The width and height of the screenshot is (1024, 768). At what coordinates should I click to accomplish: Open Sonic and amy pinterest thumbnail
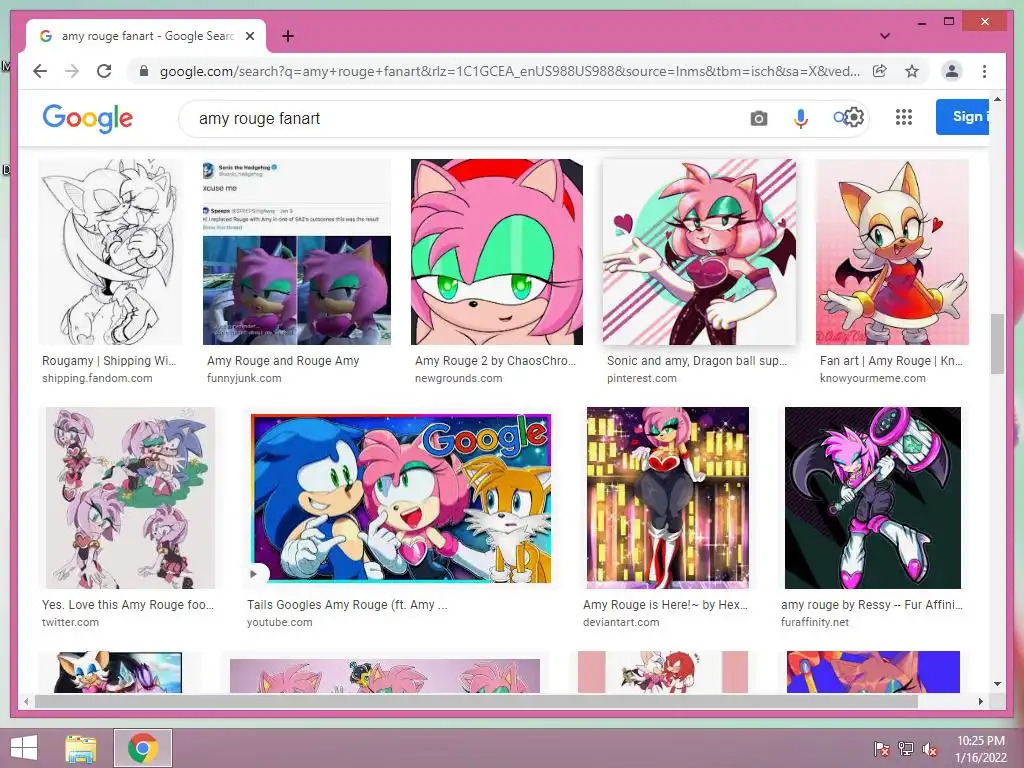tap(699, 251)
